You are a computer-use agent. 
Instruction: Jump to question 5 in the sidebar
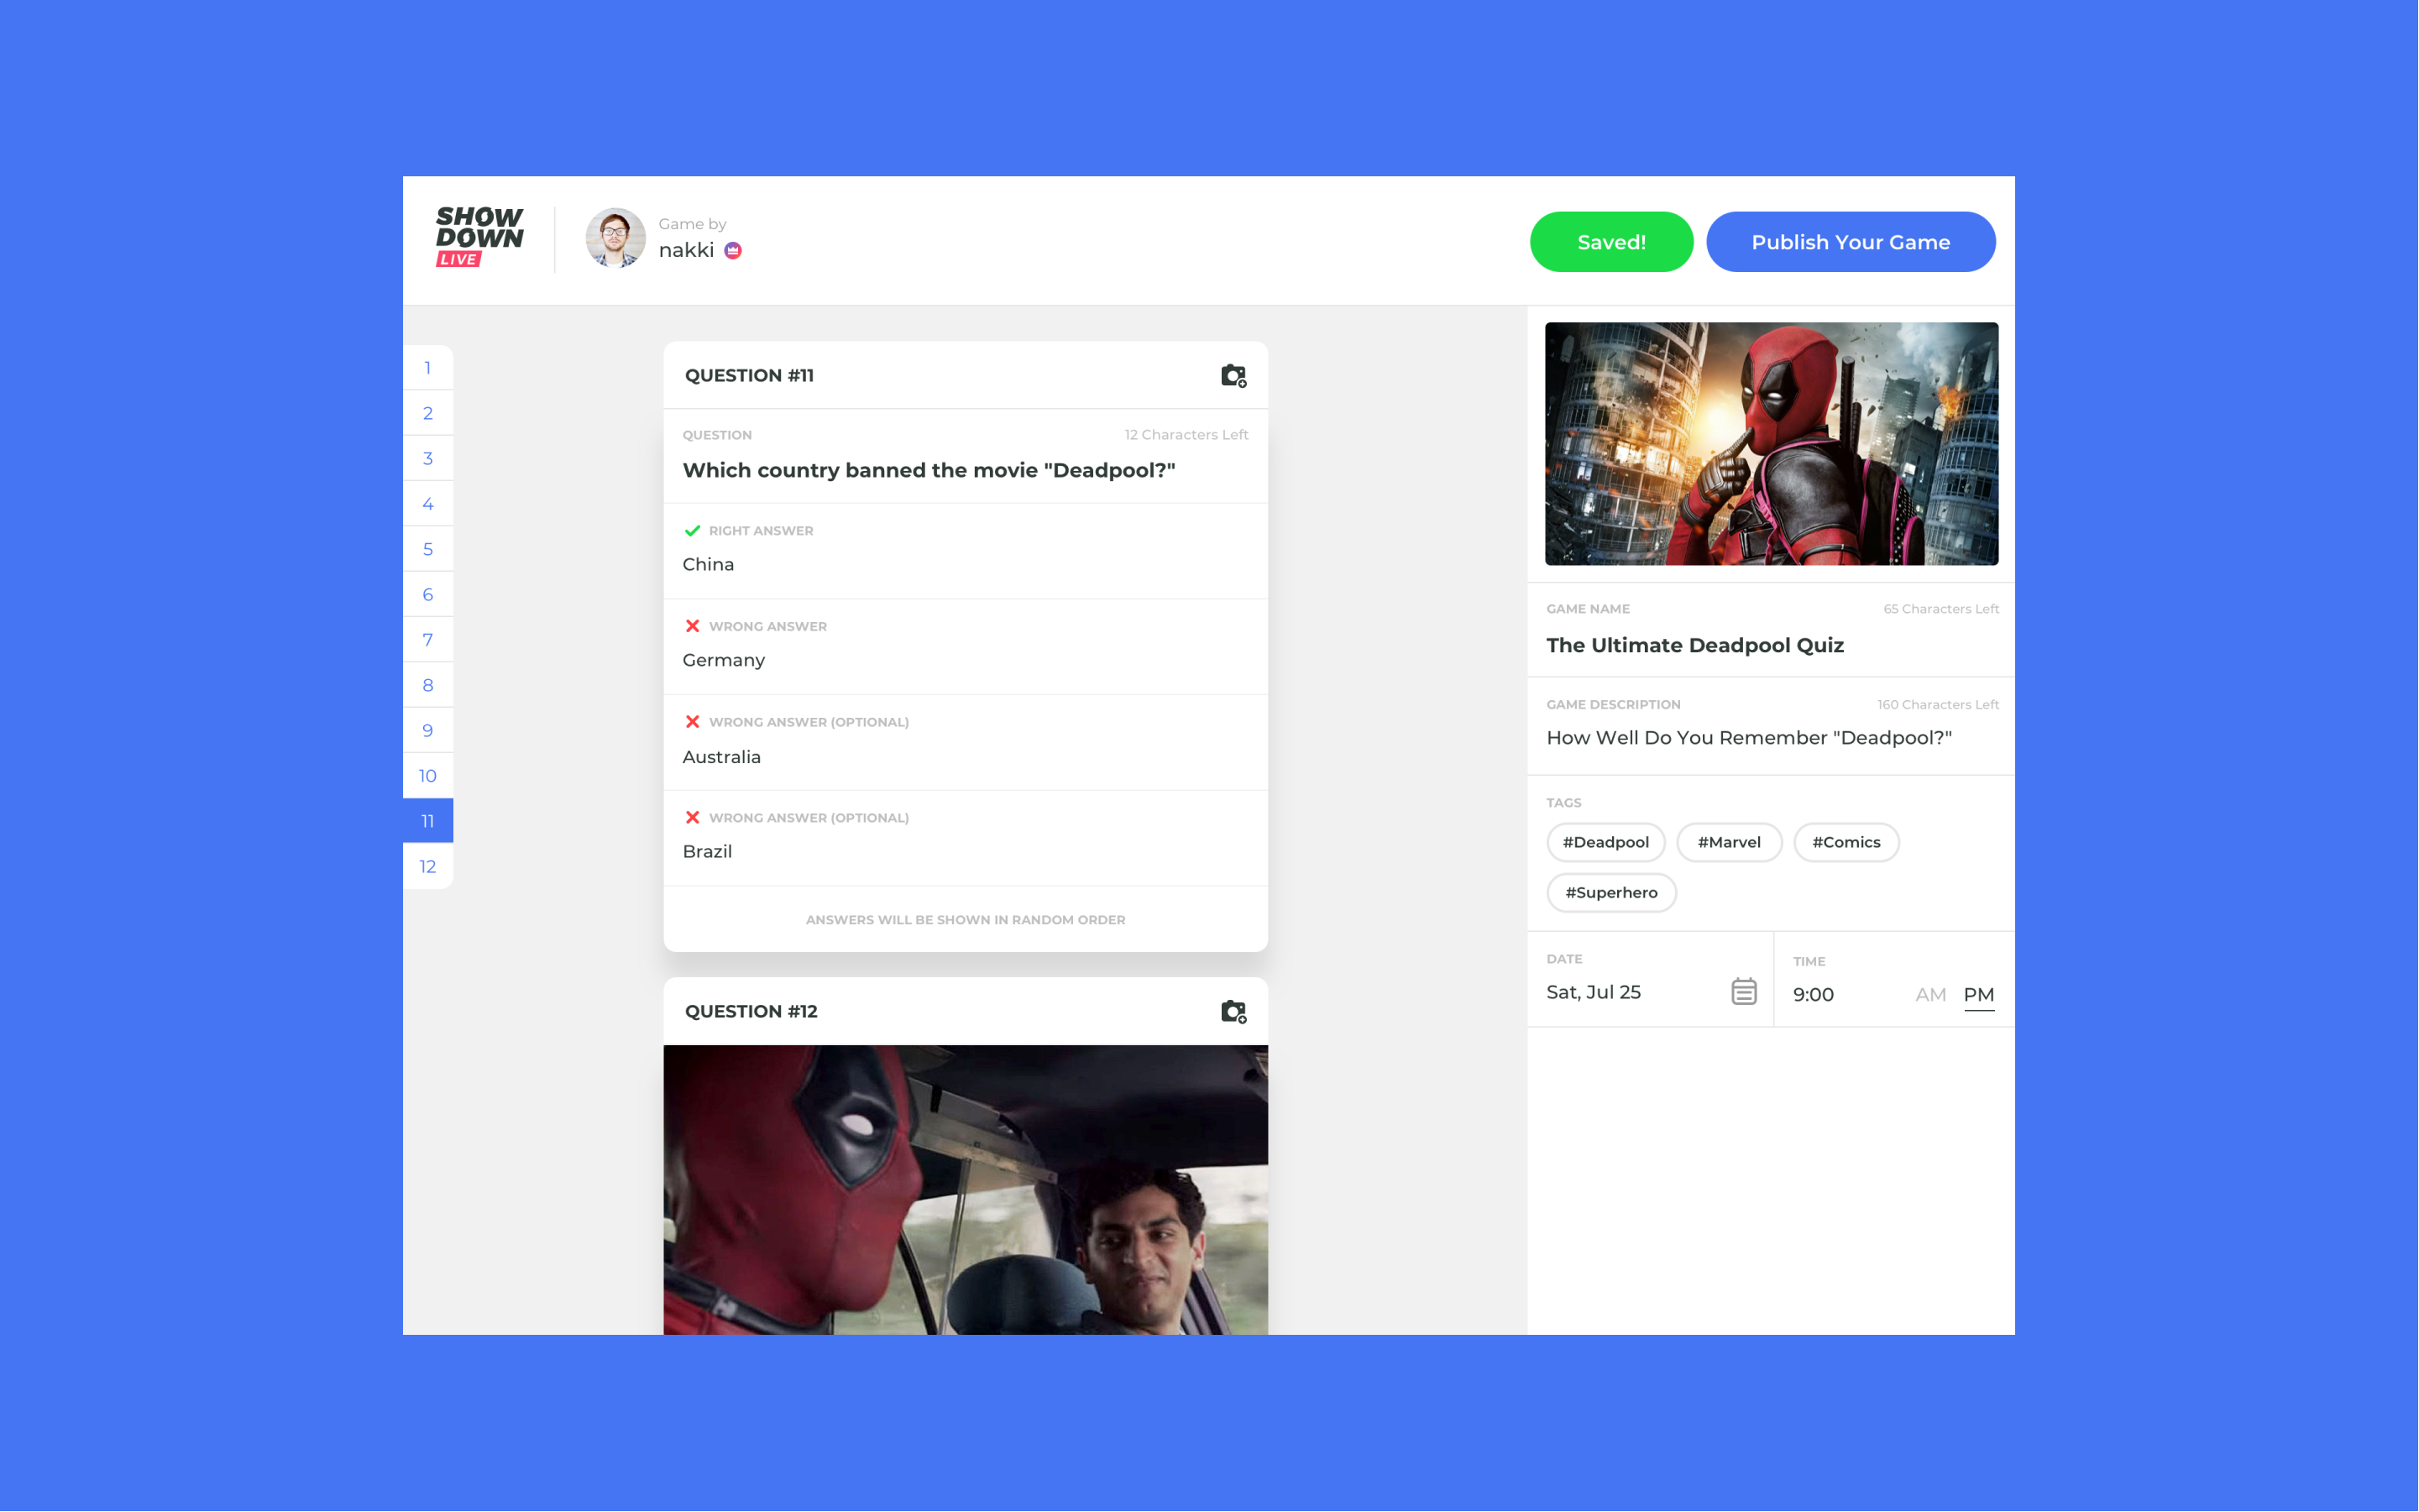(428, 549)
